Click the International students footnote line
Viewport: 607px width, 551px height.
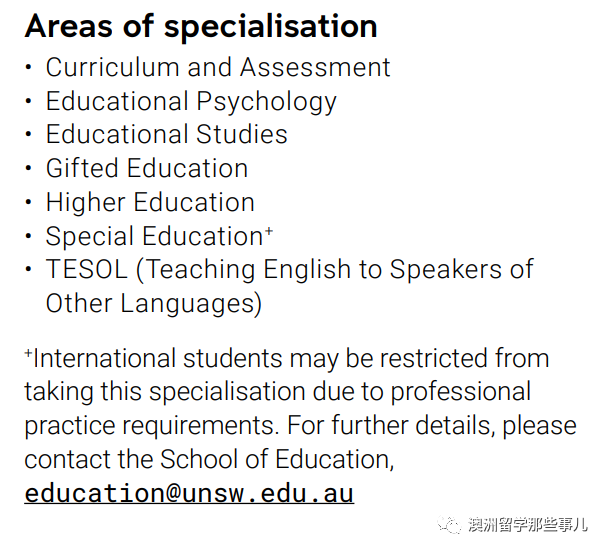pyautogui.click(x=287, y=359)
